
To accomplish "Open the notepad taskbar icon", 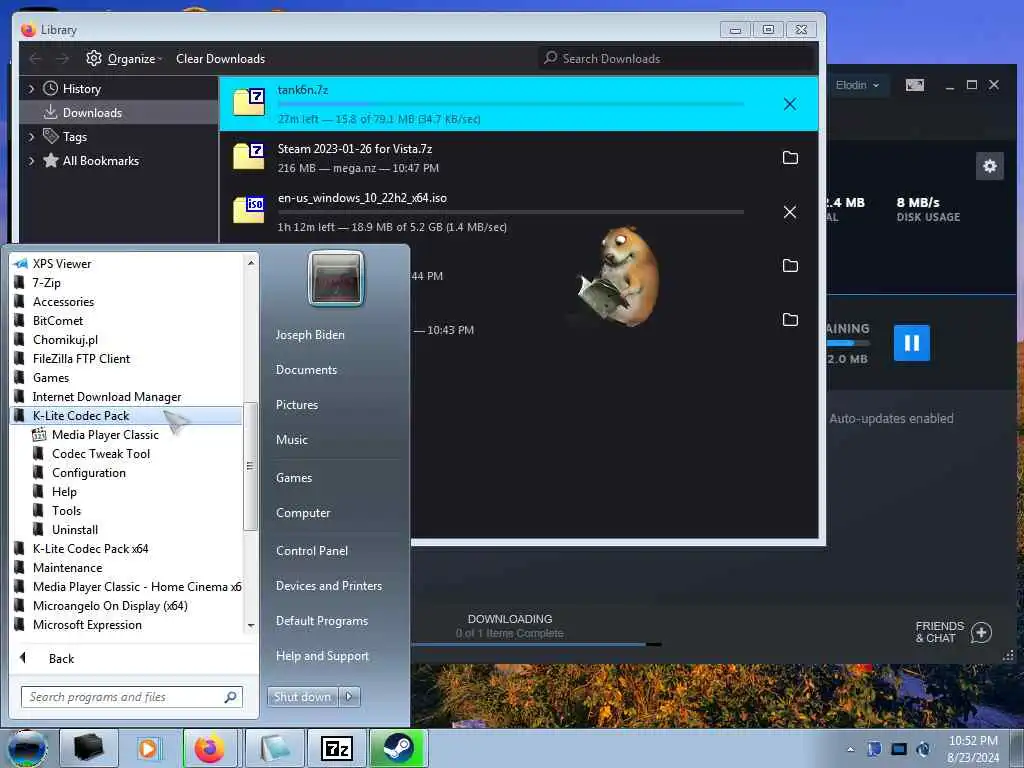I will (x=274, y=748).
